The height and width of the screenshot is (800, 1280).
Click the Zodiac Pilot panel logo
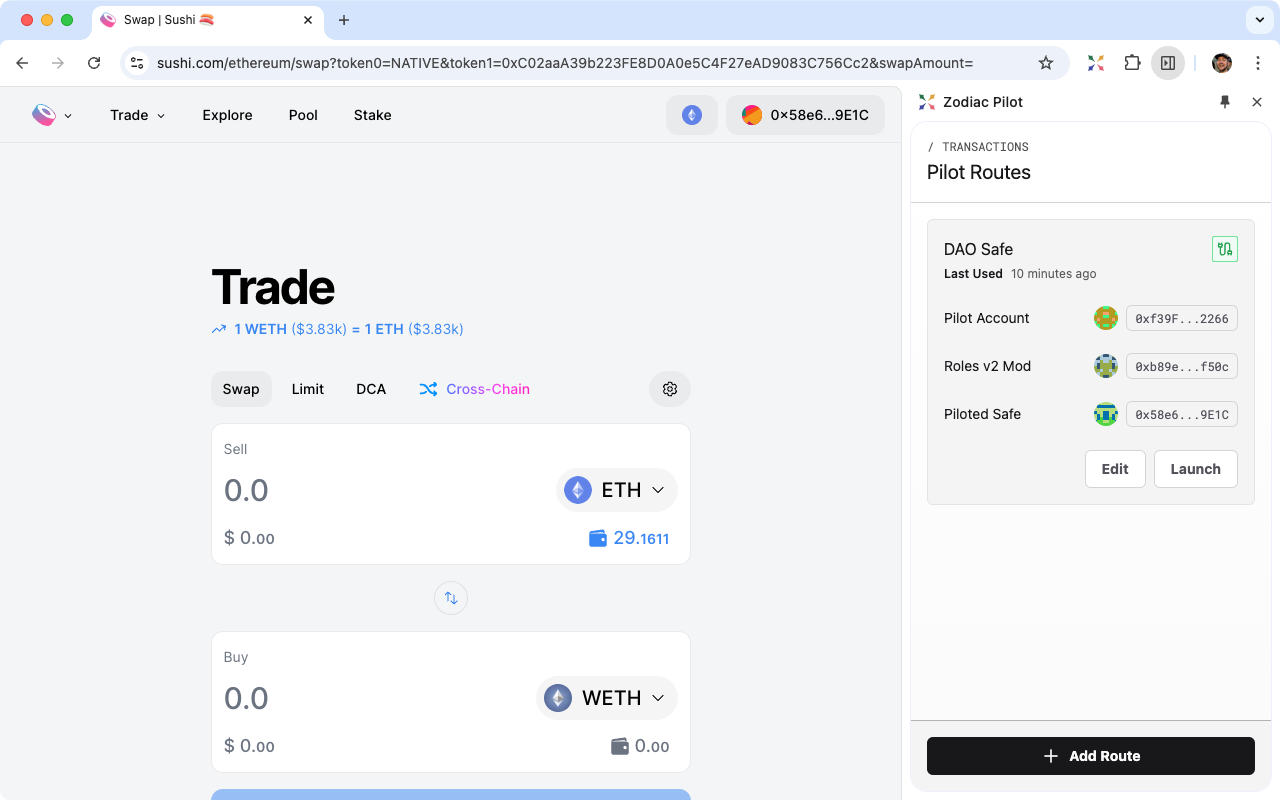(x=927, y=102)
